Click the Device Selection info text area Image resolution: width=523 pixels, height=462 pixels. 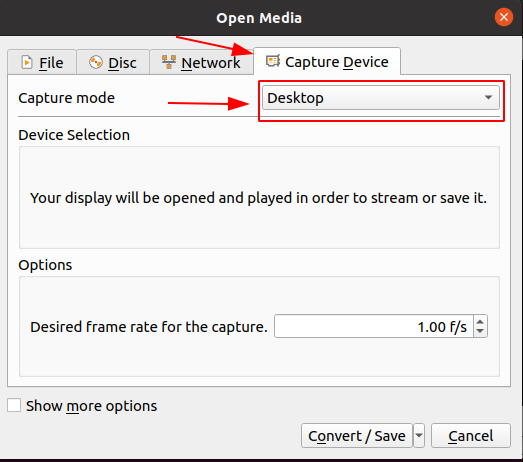tap(259, 197)
